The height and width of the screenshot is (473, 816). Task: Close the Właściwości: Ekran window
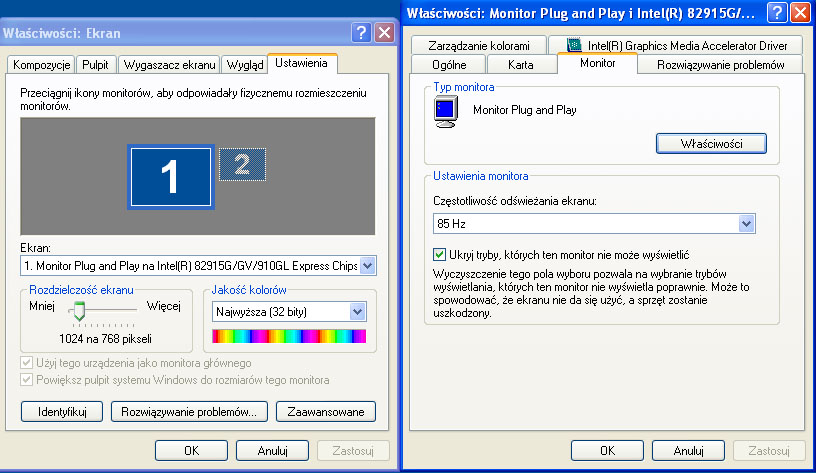385,33
